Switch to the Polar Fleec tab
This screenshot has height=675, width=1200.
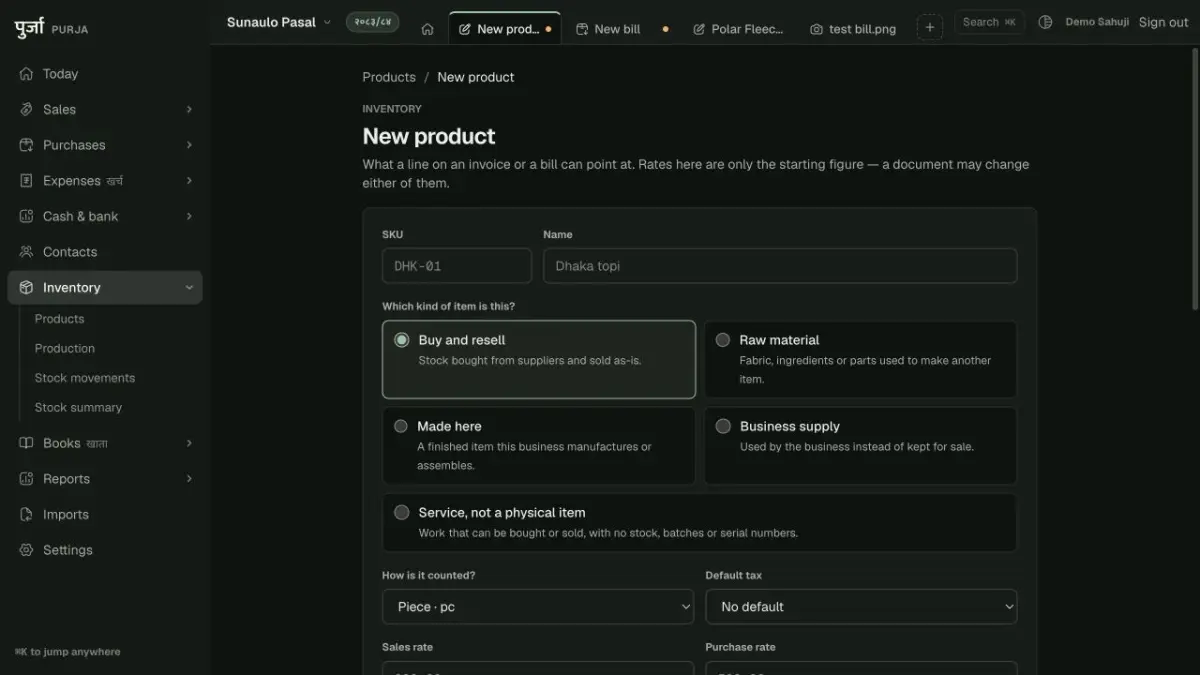tap(739, 29)
